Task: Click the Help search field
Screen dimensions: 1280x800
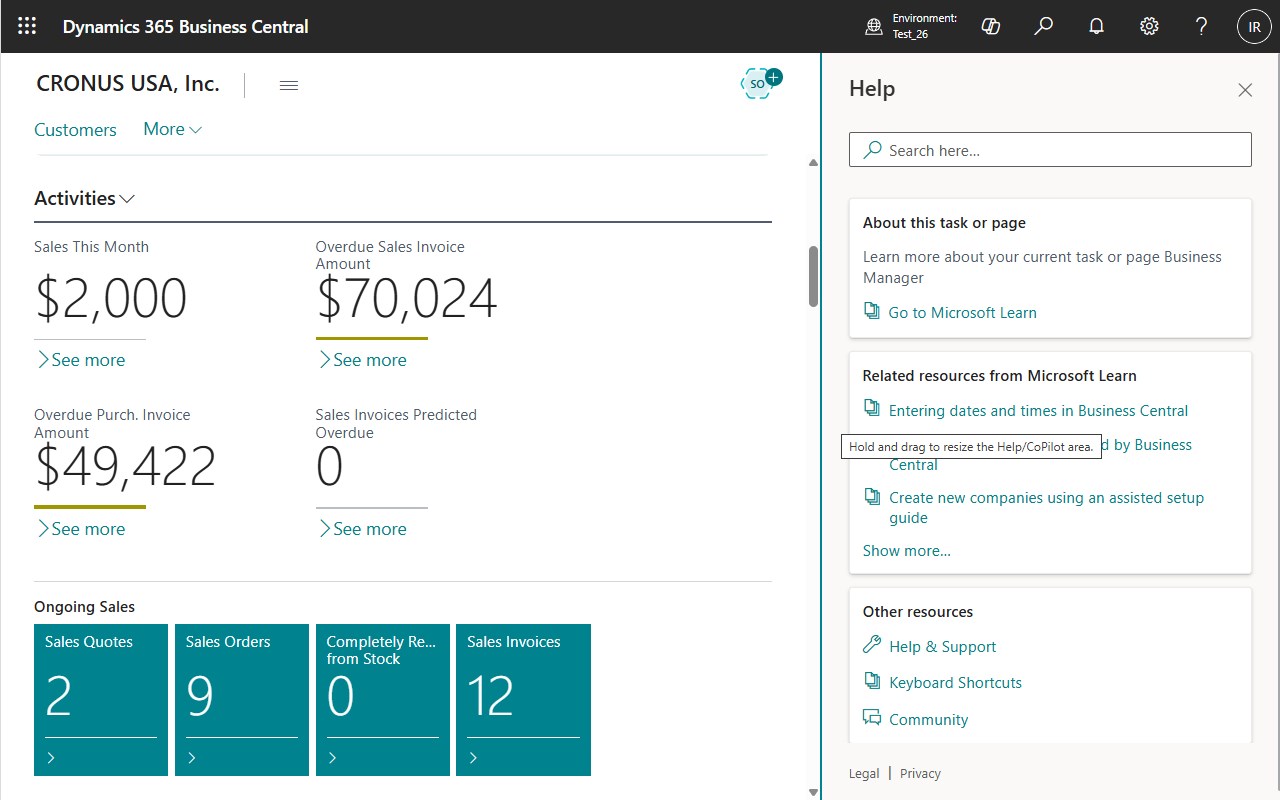Action: click(1050, 150)
